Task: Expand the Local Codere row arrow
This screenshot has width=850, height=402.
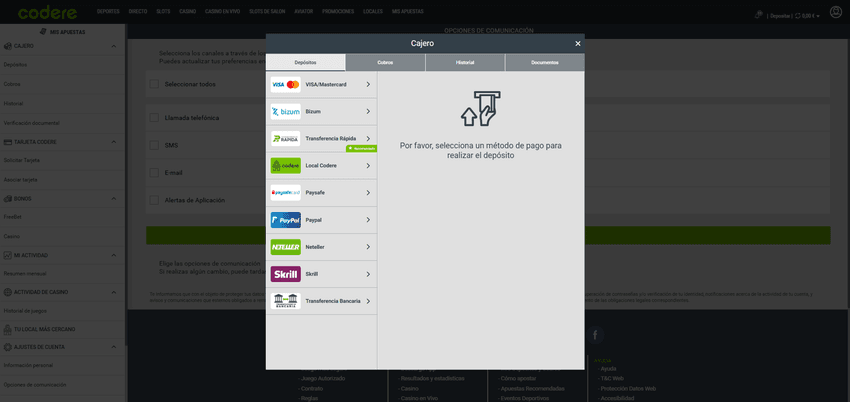Action: click(x=368, y=166)
